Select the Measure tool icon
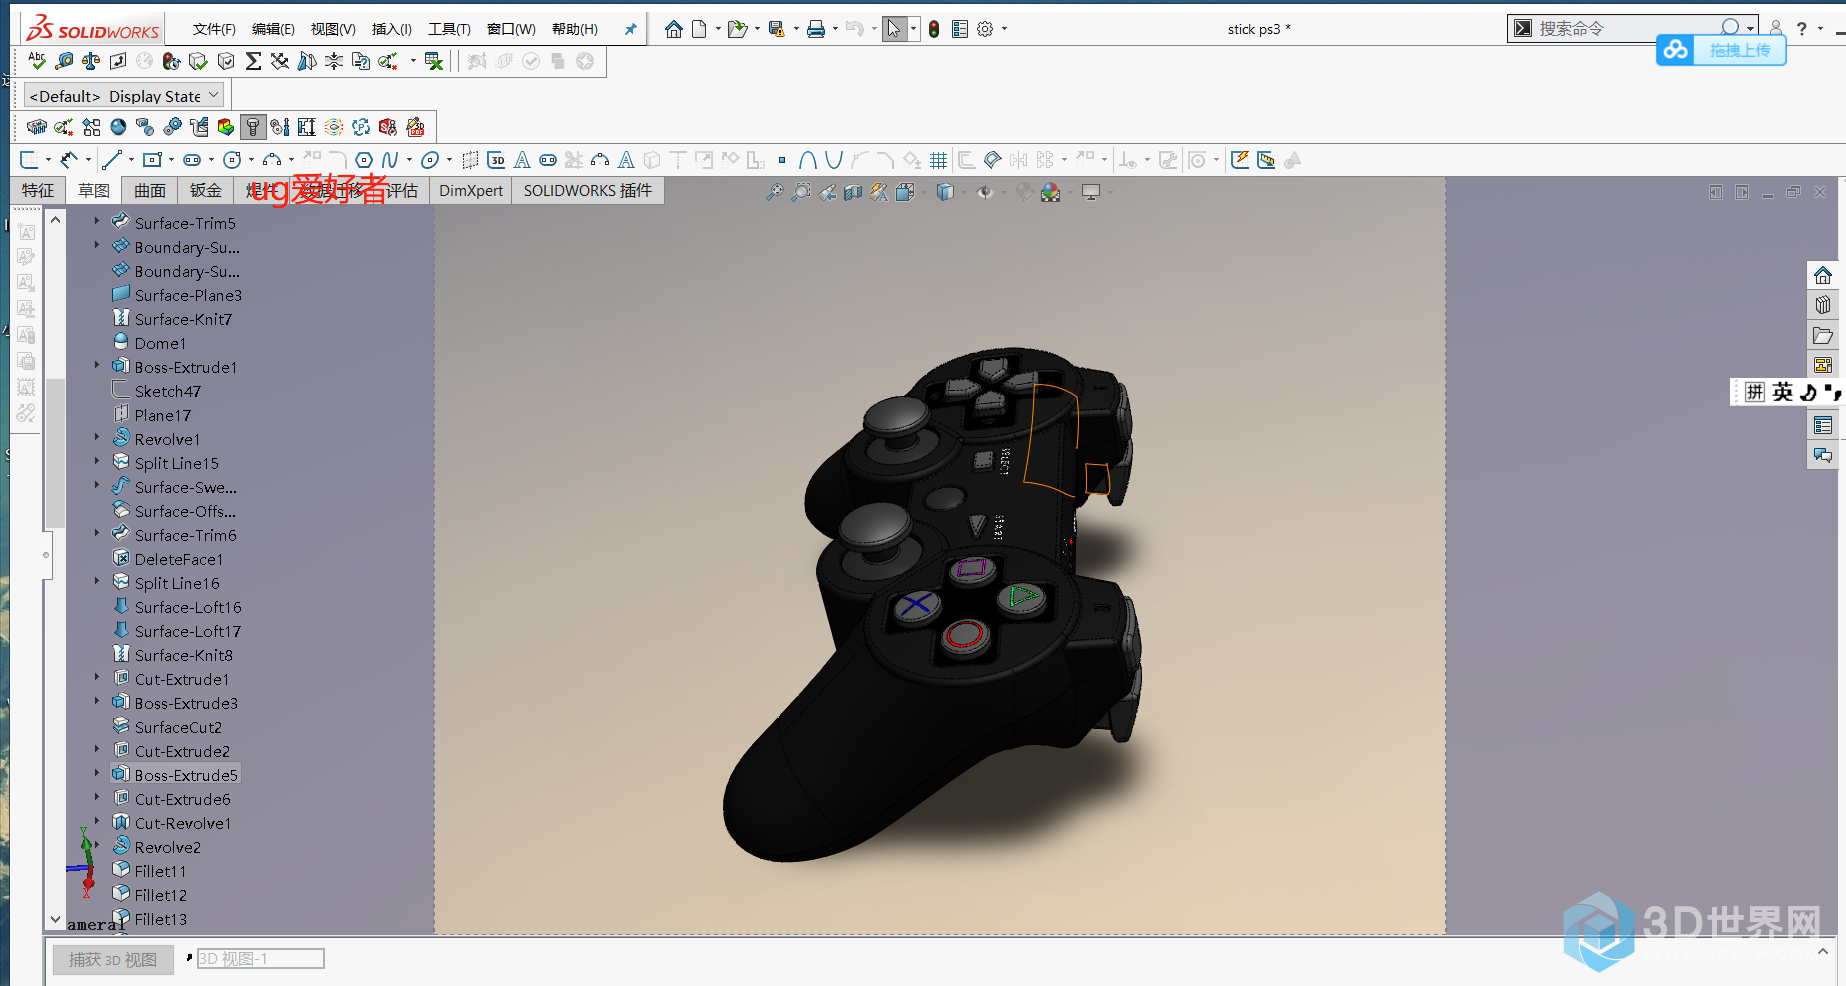 pyautogui.click(x=64, y=61)
